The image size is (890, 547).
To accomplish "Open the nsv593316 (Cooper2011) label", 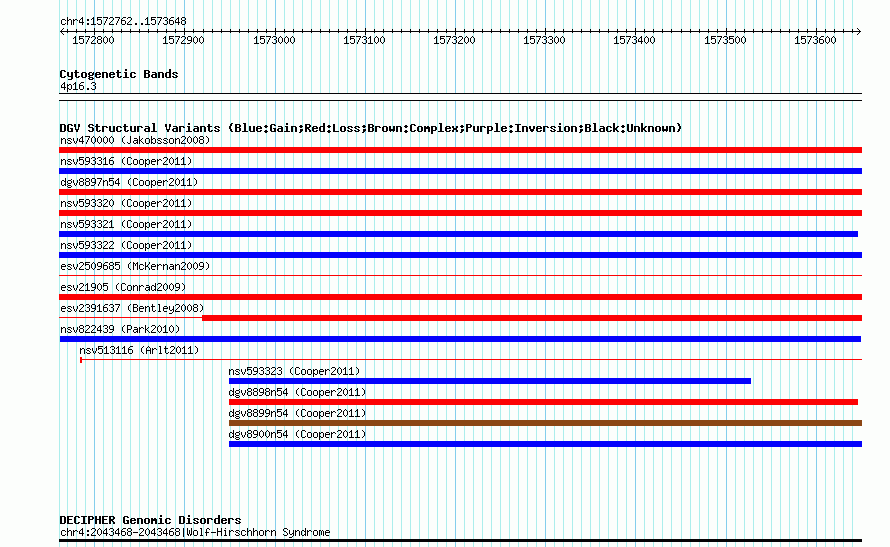I will pyautogui.click(x=126, y=161).
